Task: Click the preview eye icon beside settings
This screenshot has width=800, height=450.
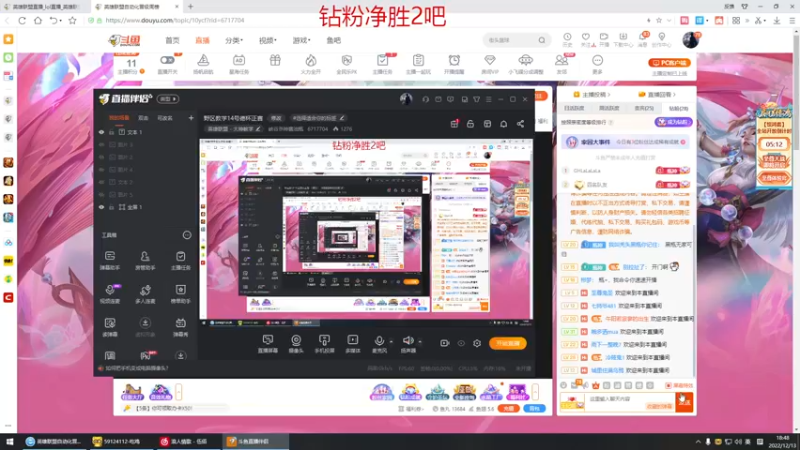Action: [461, 343]
